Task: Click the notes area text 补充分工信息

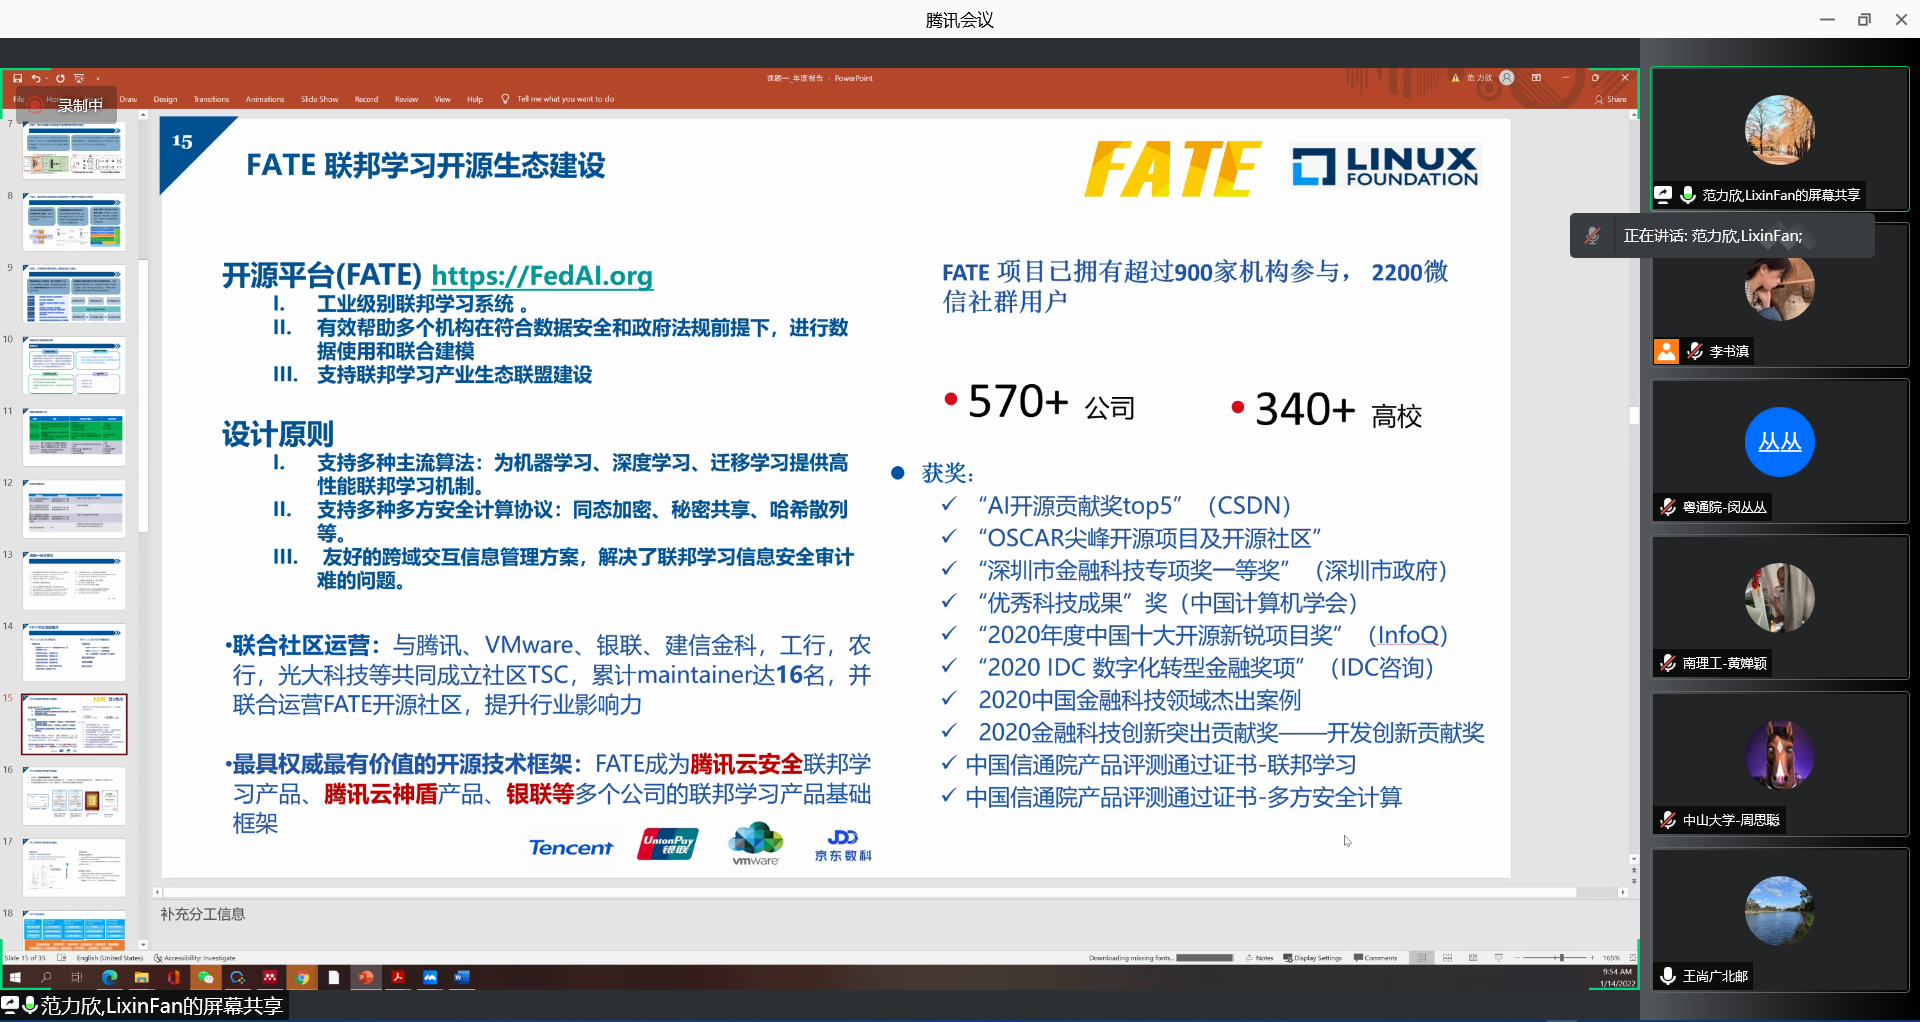Action: (x=203, y=914)
